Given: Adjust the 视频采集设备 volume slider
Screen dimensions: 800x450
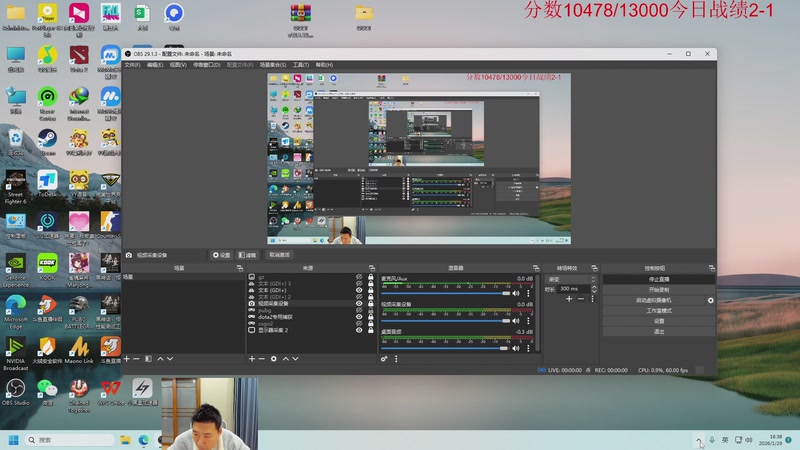Looking at the screenshot, I should point(445,320).
